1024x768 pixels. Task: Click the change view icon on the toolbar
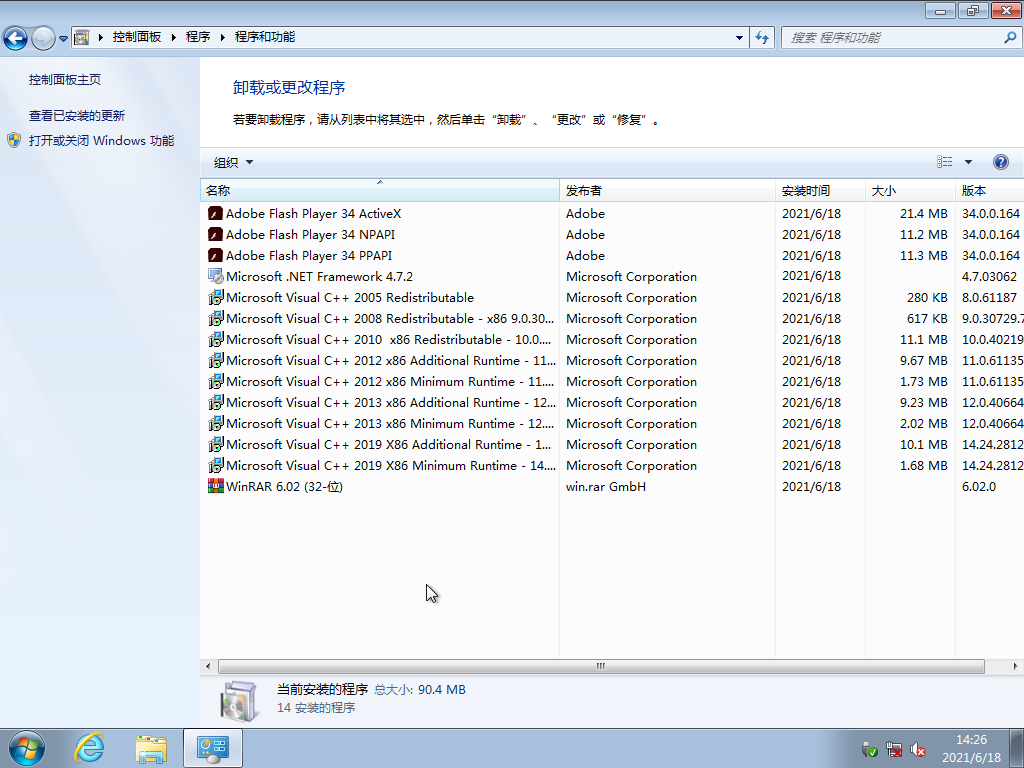pyautogui.click(x=944, y=161)
